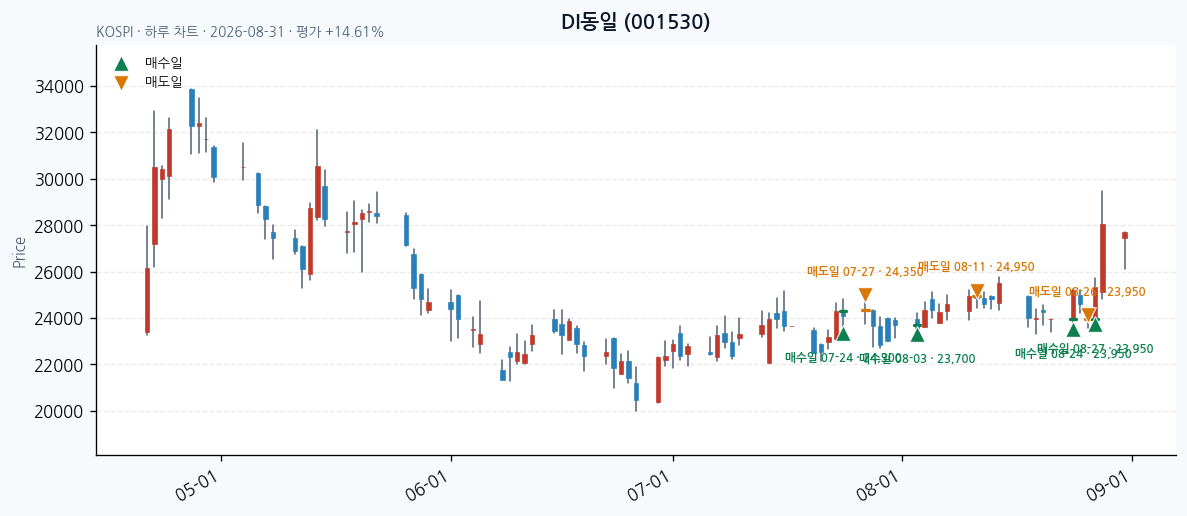Viewport: 1187px width, 516px height.
Task: Click the 08-01 x-axis date label
Action: (x=880, y=486)
